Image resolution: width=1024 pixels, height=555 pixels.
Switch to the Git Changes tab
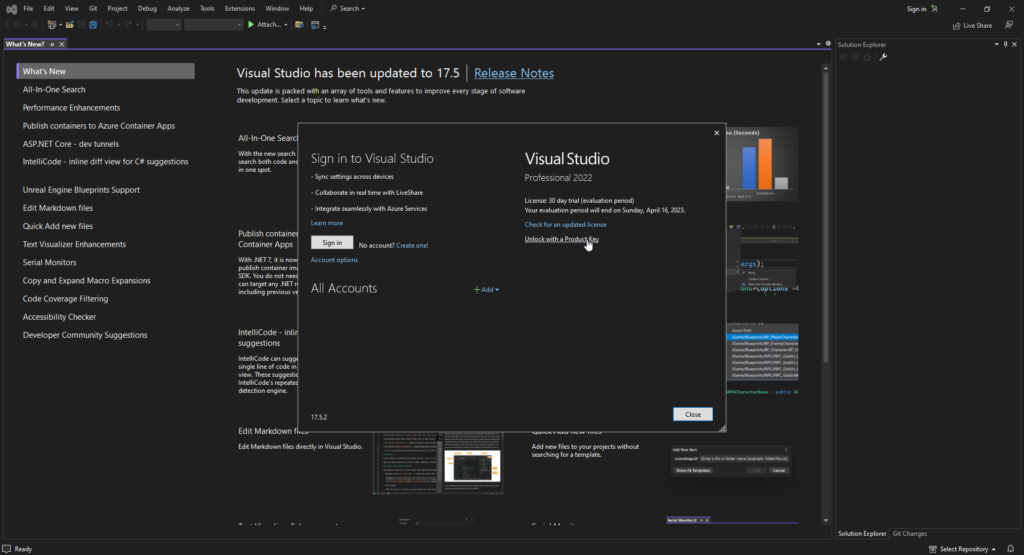909,534
